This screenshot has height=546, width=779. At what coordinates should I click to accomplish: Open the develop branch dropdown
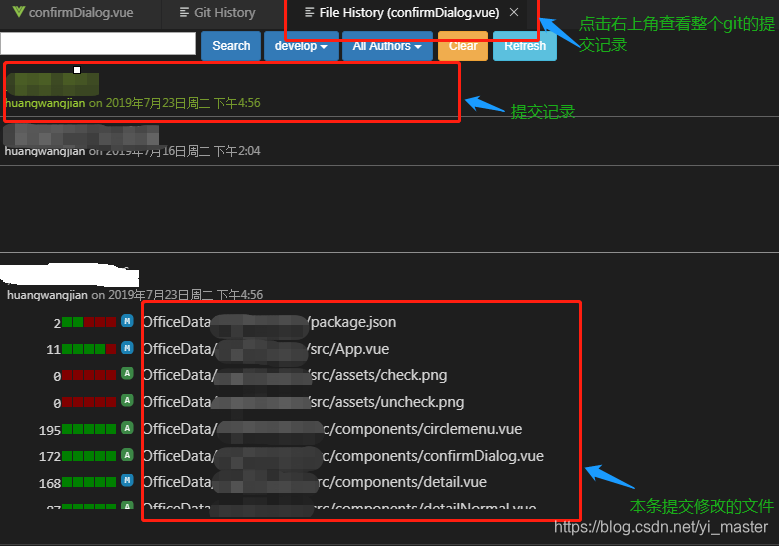point(301,46)
